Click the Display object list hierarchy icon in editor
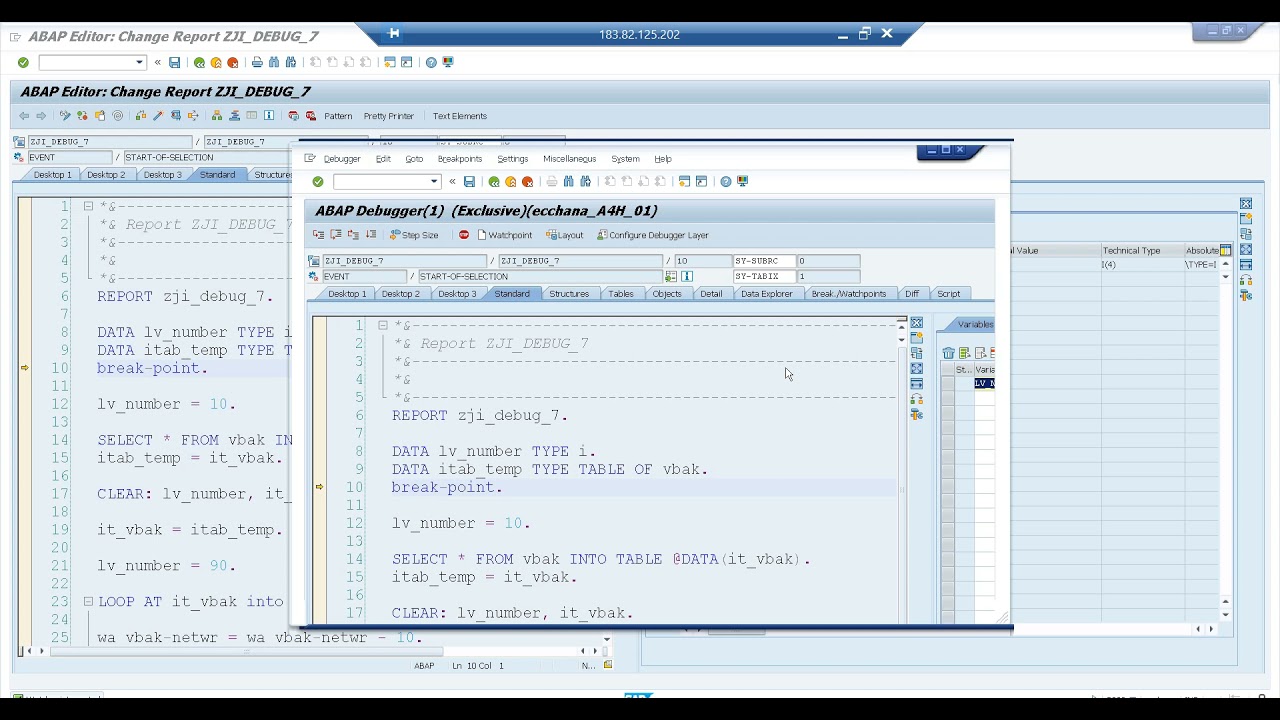 pos(217,116)
